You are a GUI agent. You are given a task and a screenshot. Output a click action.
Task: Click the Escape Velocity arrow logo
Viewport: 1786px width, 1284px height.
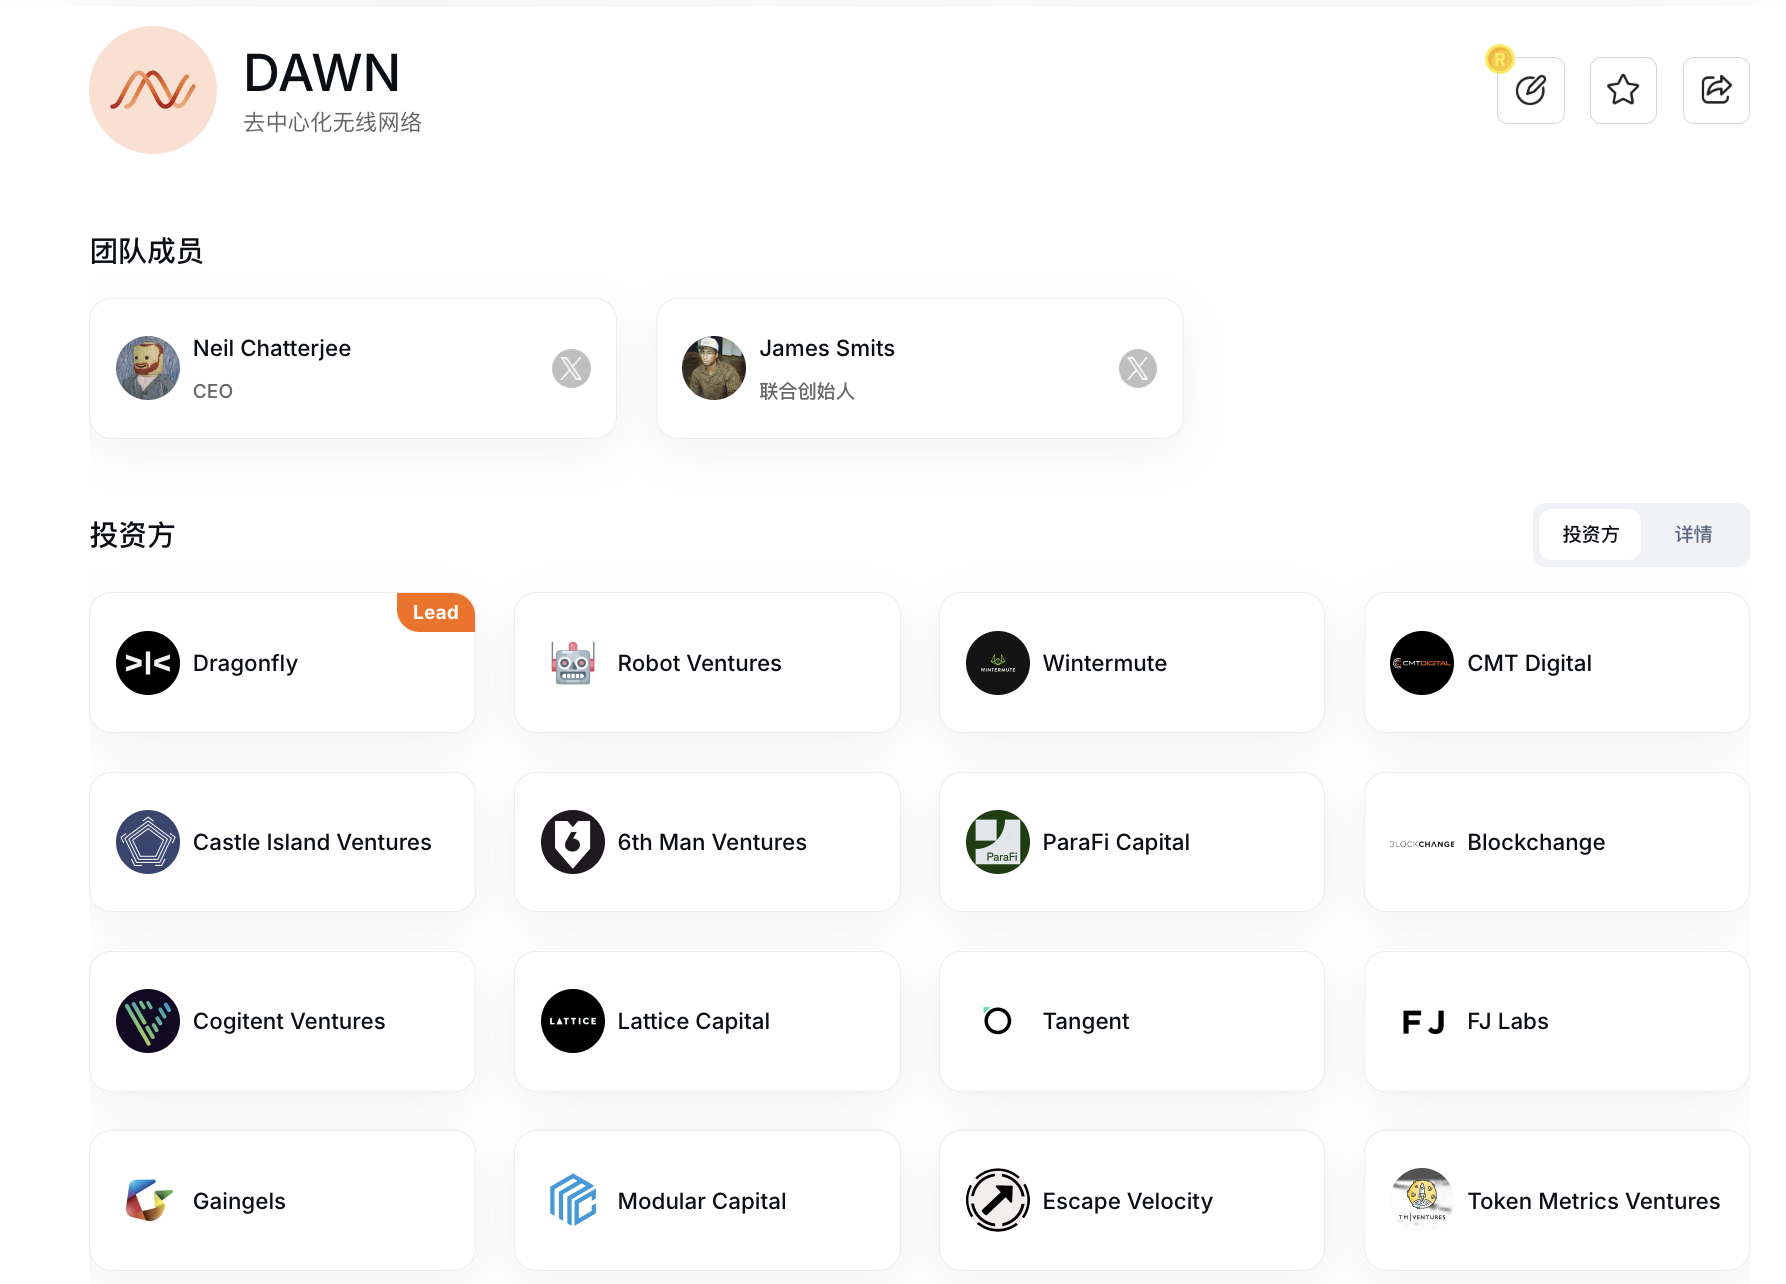[998, 1201]
